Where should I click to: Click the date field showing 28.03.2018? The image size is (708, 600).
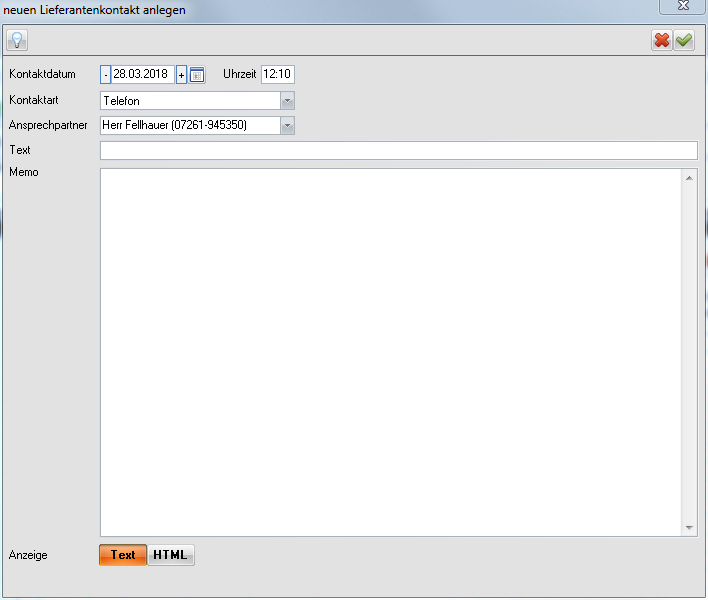(142, 75)
